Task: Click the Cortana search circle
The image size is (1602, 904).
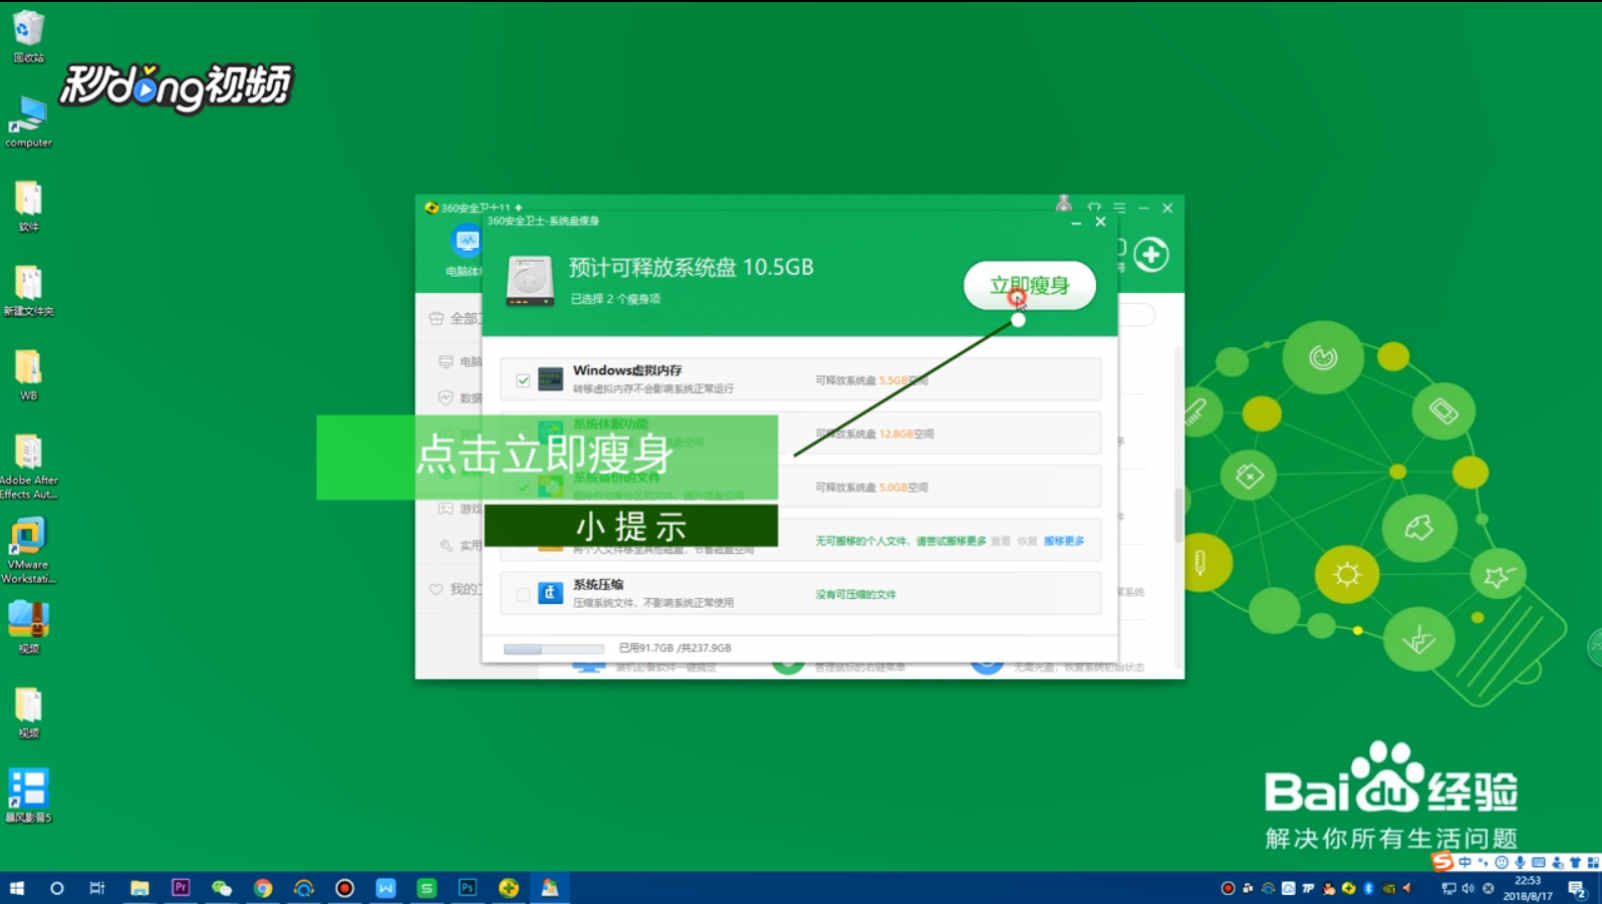Action: (x=57, y=888)
